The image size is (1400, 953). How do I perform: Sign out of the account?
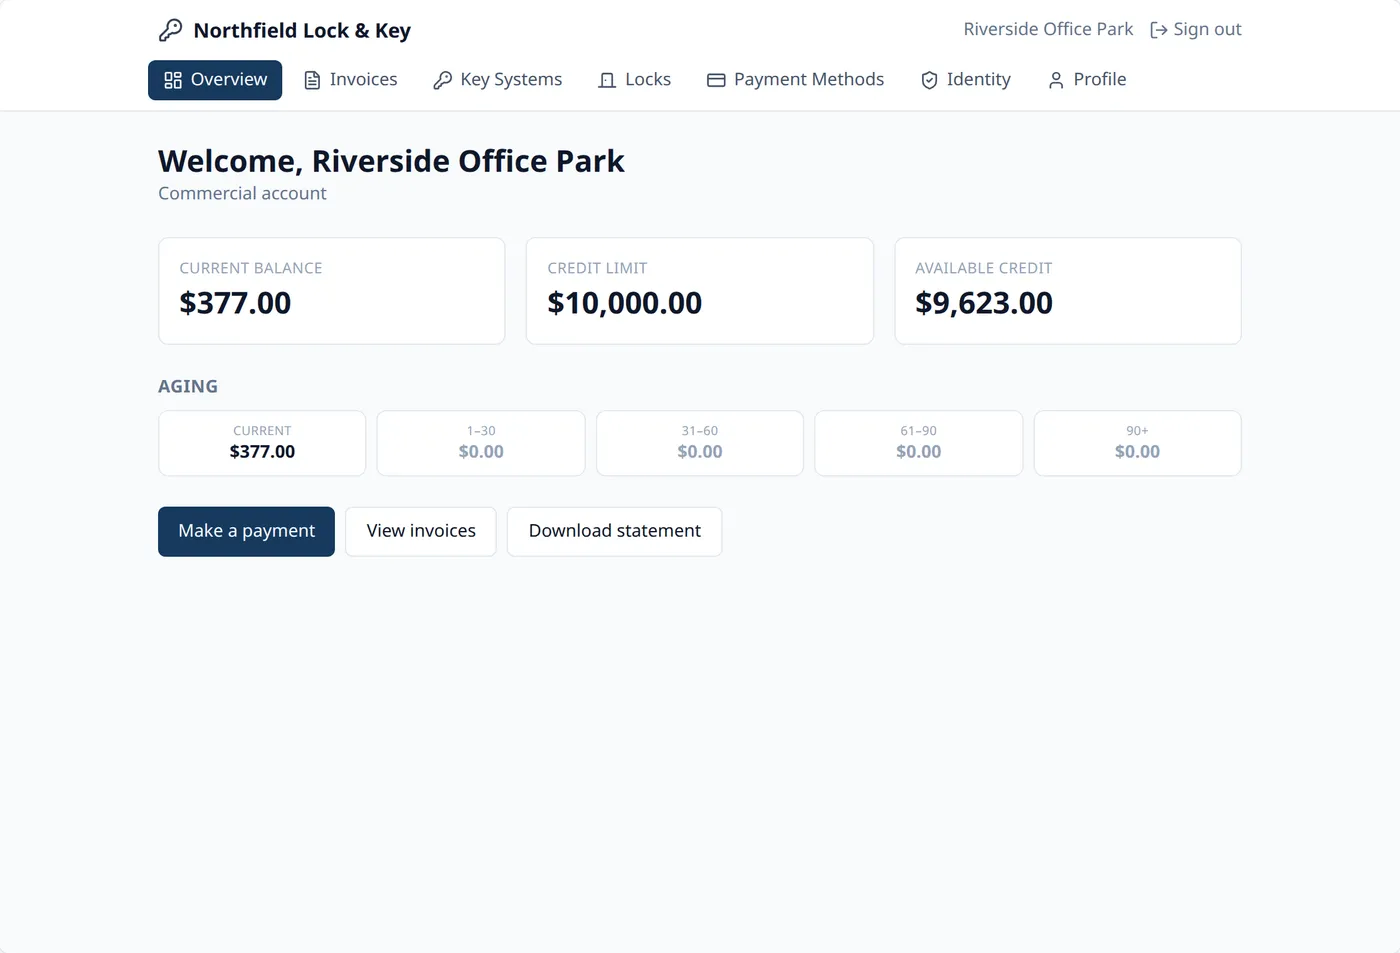pyautogui.click(x=1196, y=30)
